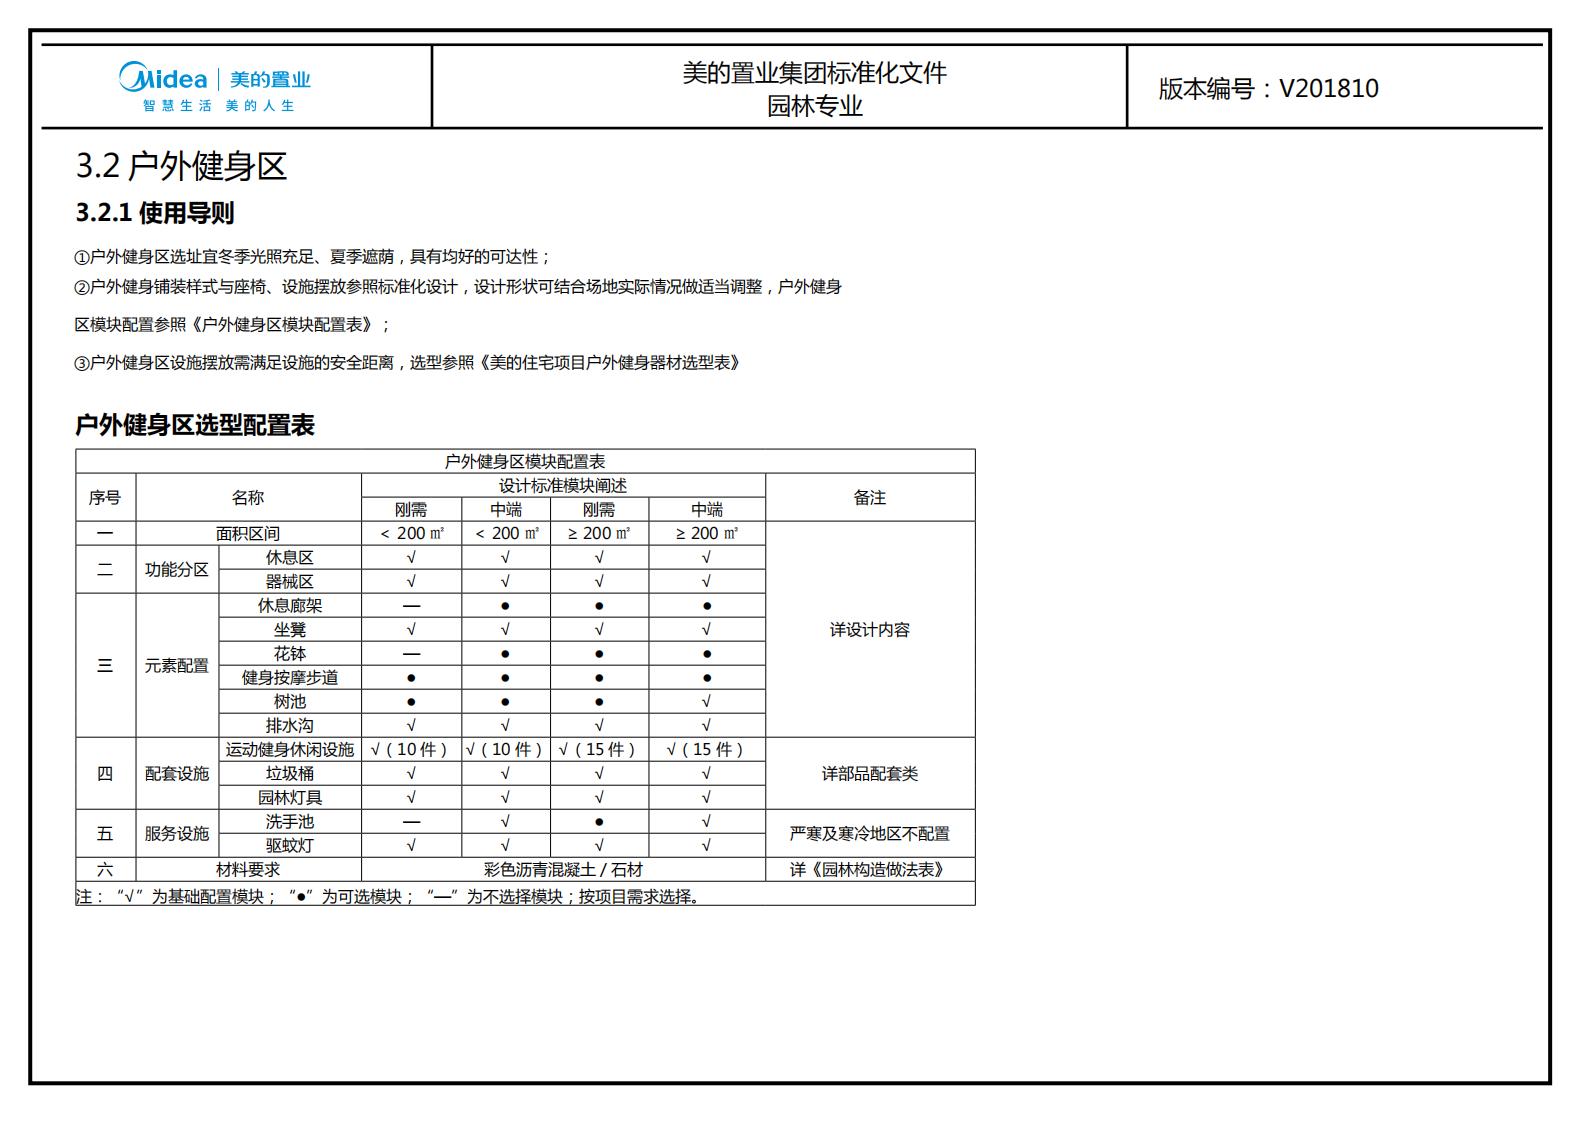Viewport: 1587px width, 1123px height.
Task: Click the 健身按摩步道 row label
Action: click(x=290, y=678)
